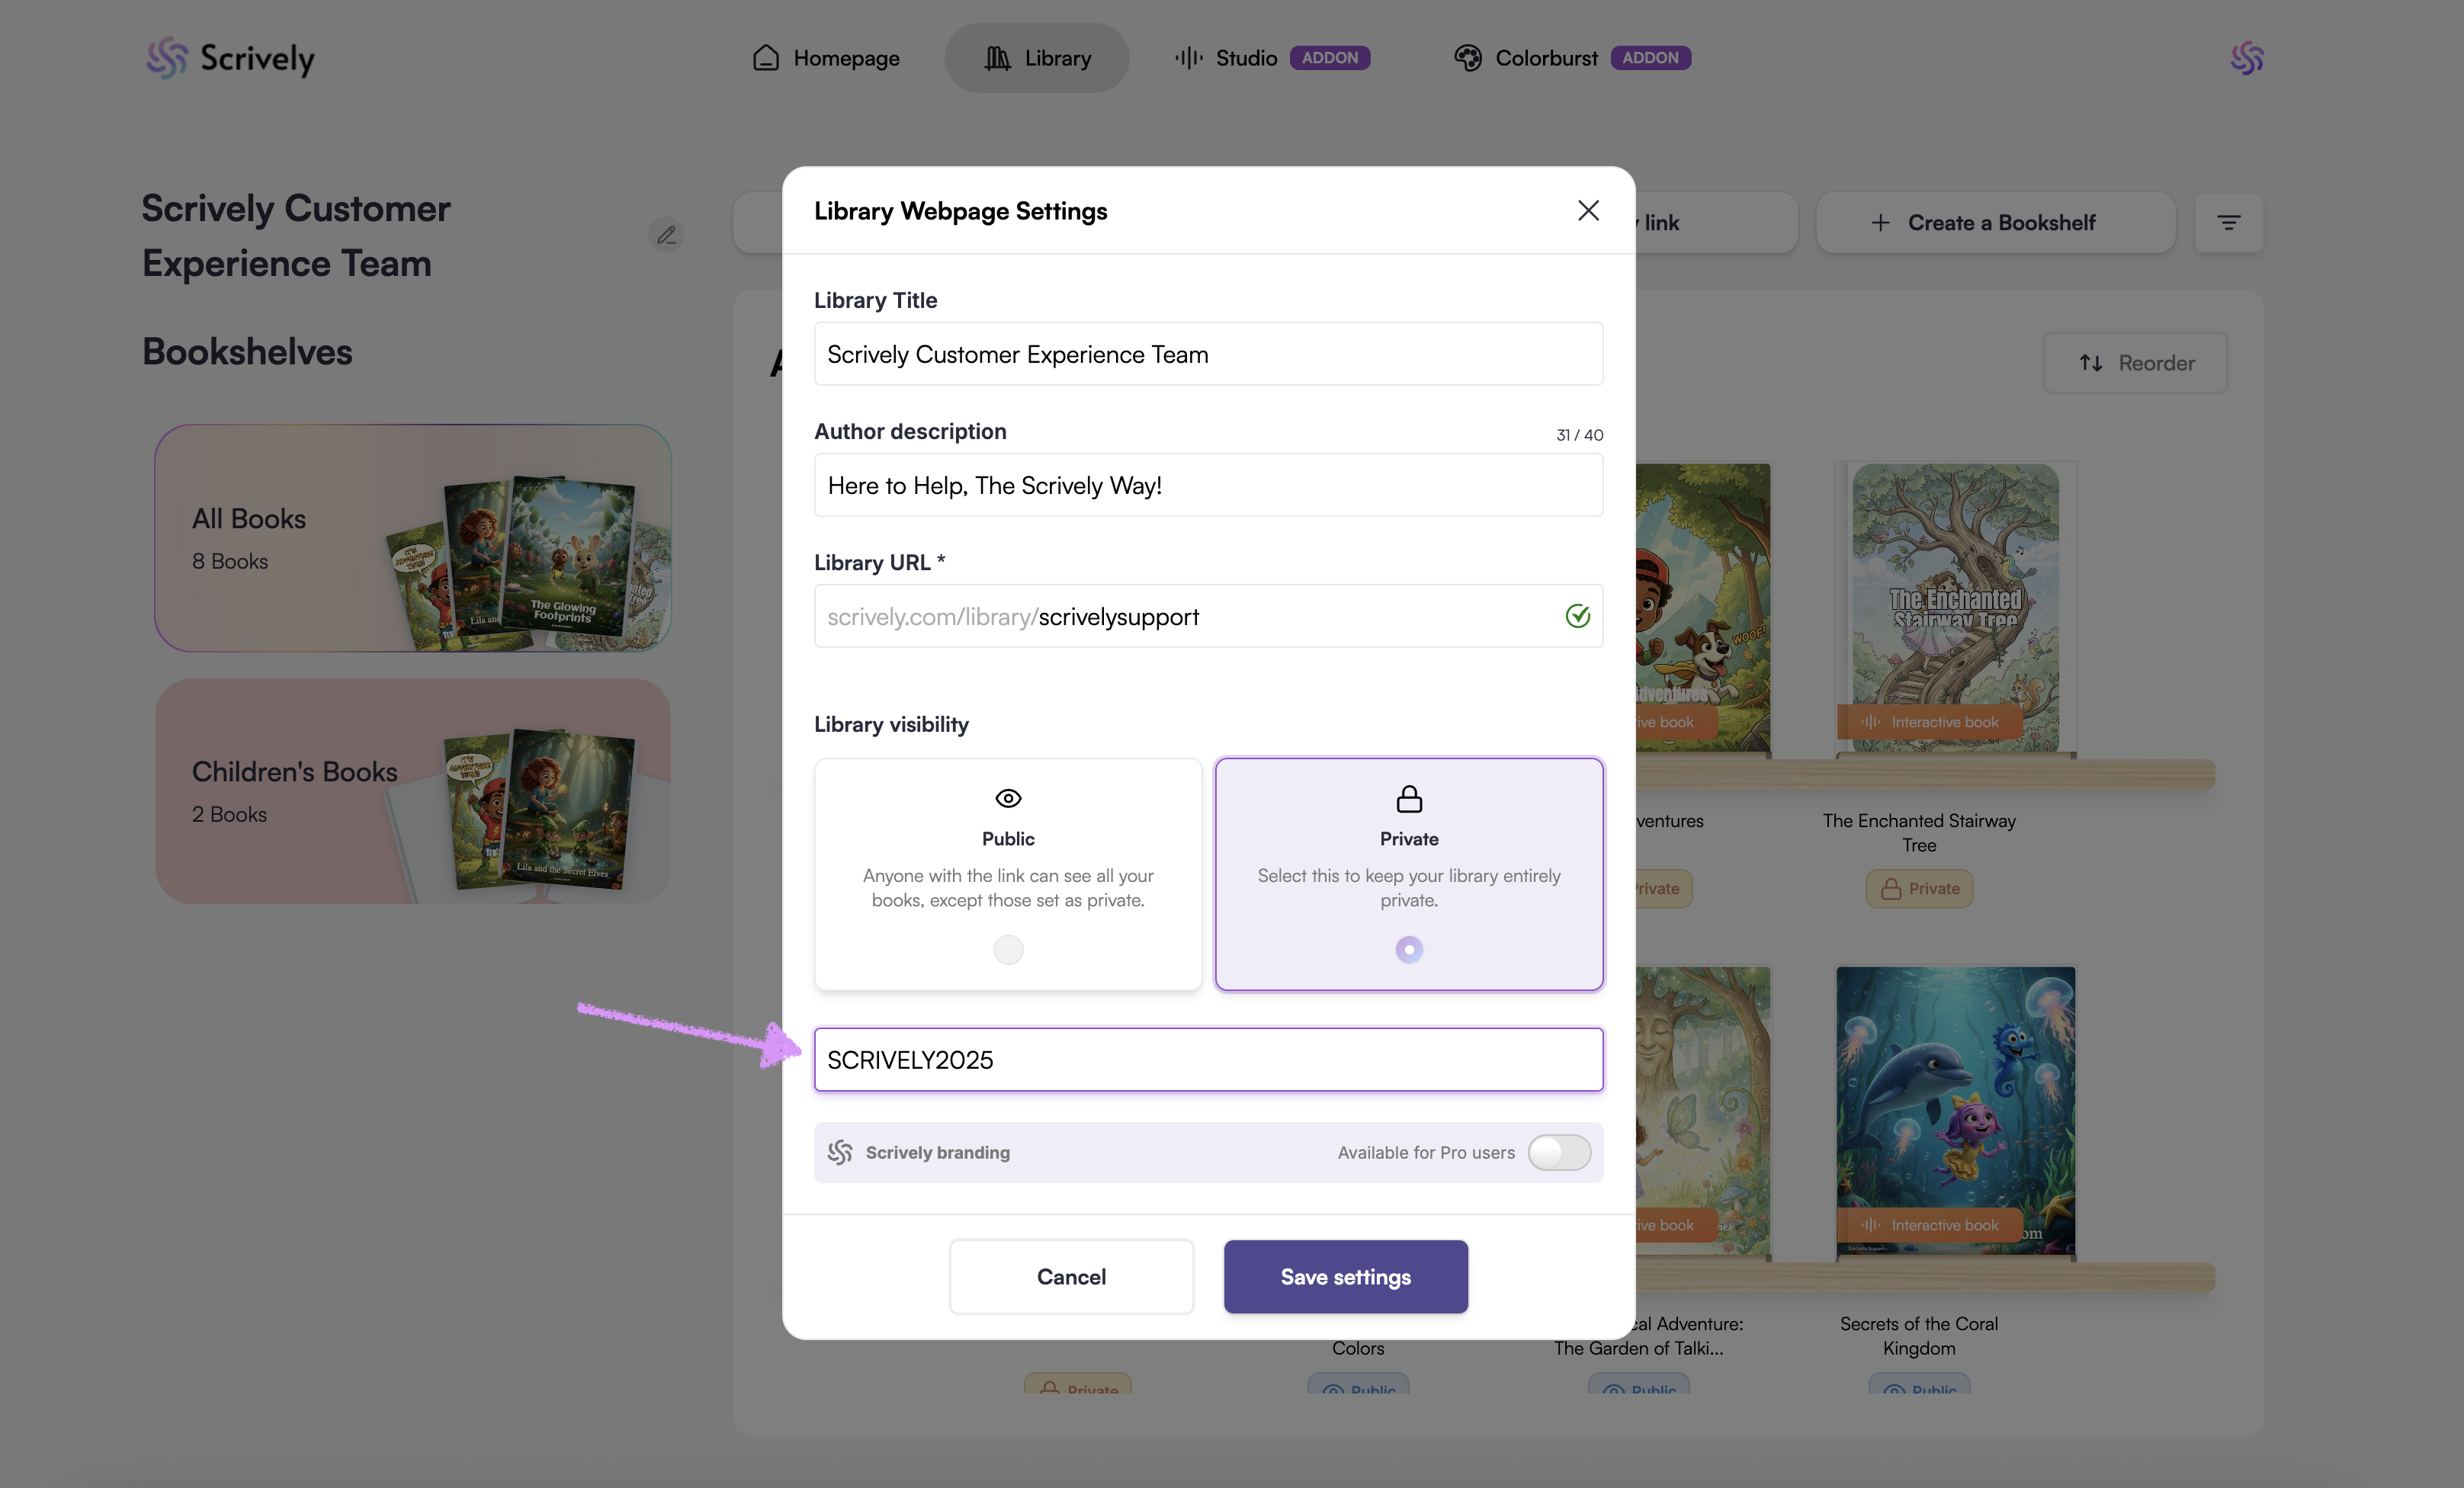Click the Reorder button

[x=2135, y=363]
